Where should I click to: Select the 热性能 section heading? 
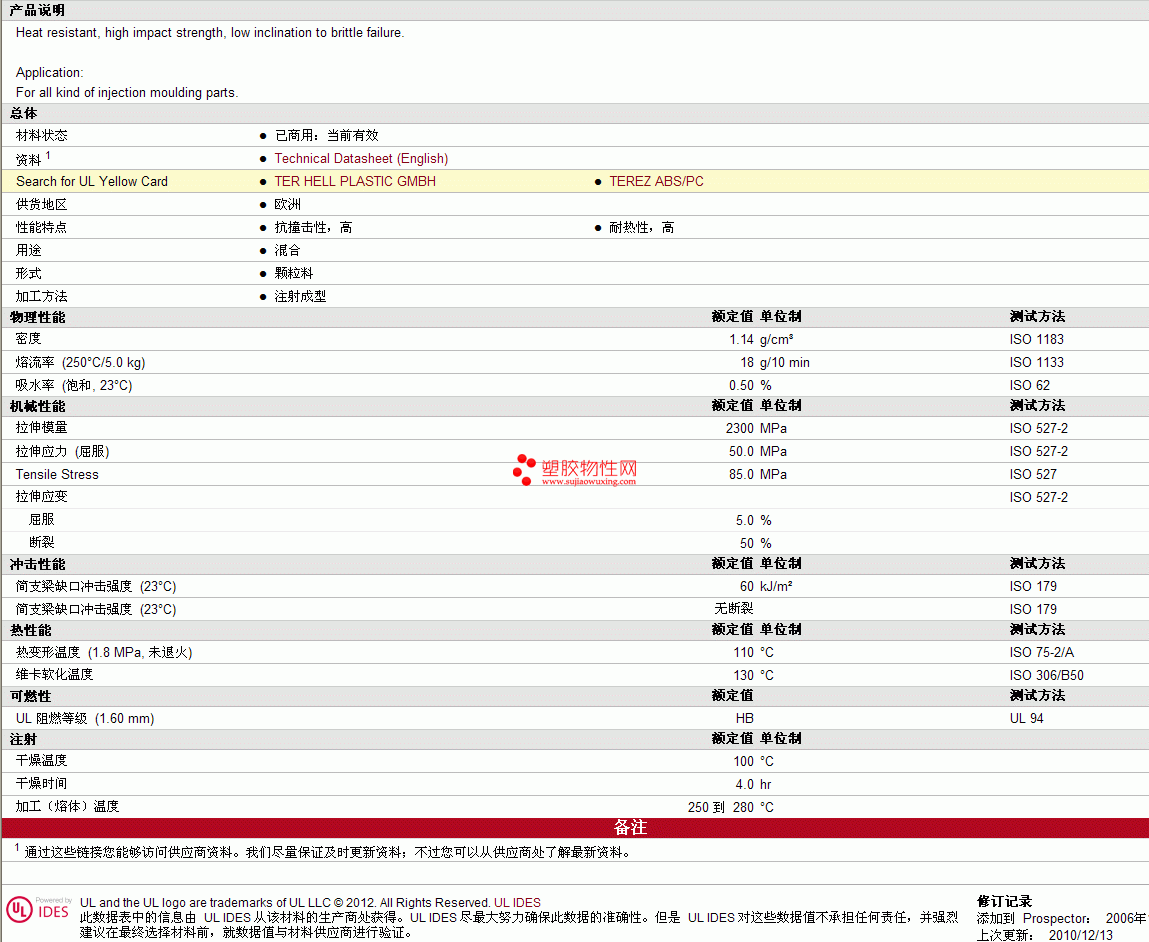[x=31, y=631]
